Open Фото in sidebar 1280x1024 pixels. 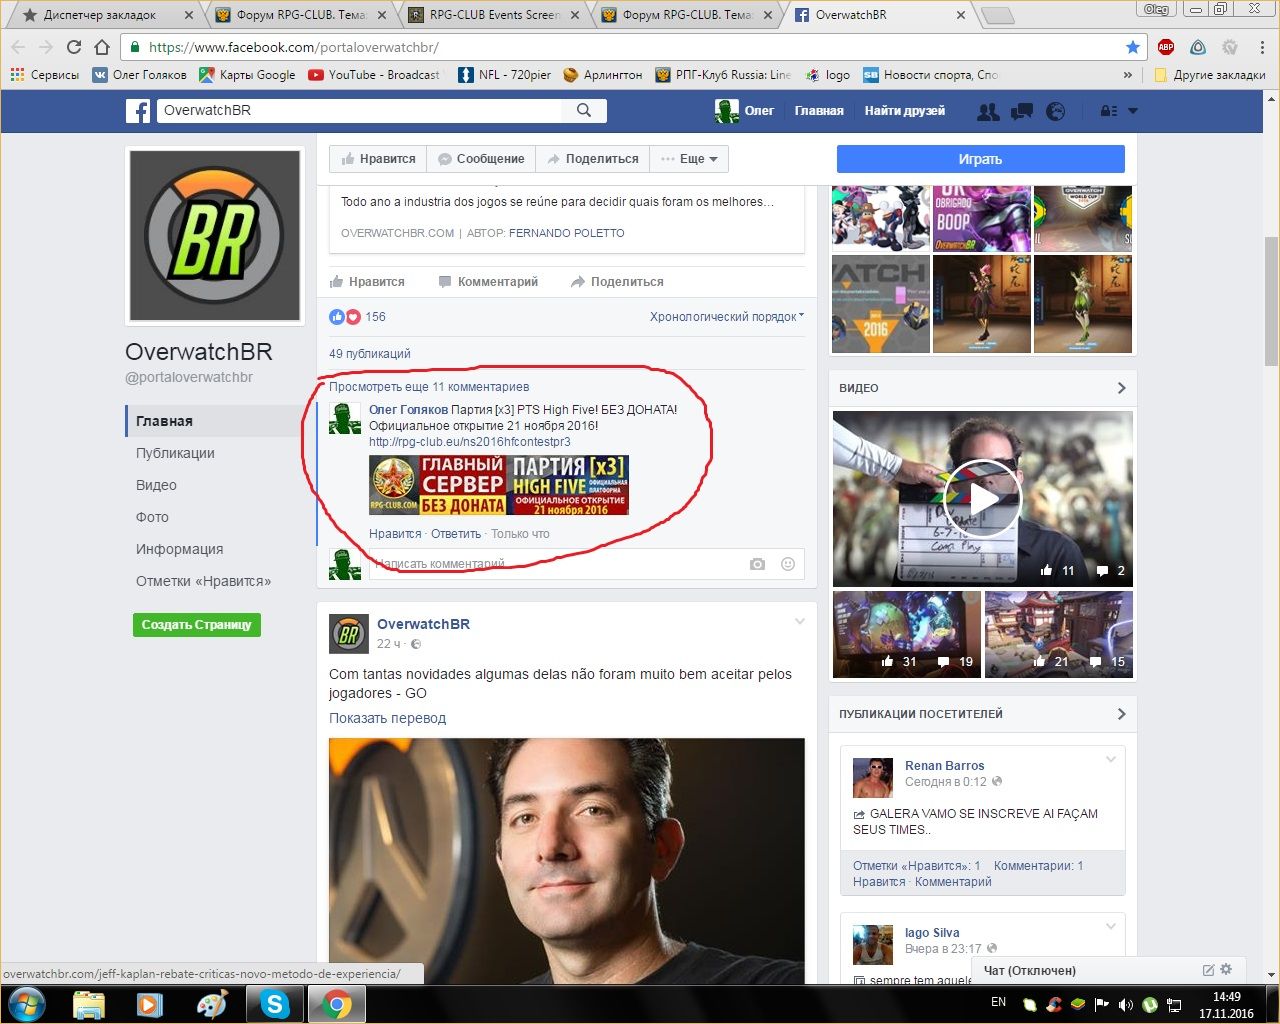[x=152, y=517]
